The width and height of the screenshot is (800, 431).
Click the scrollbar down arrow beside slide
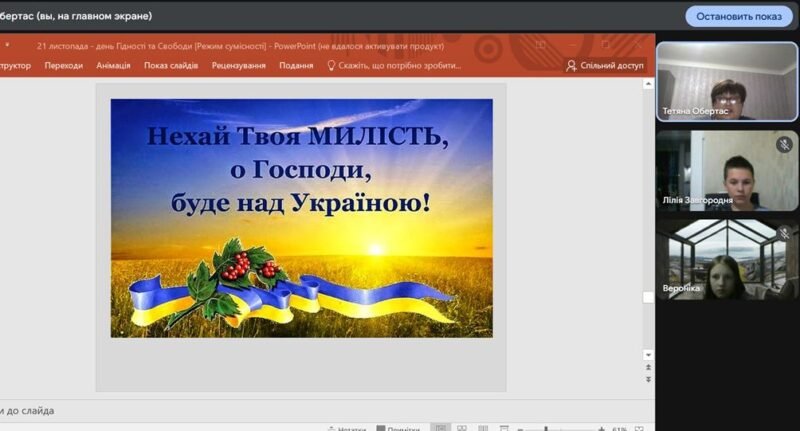[648, 354]
